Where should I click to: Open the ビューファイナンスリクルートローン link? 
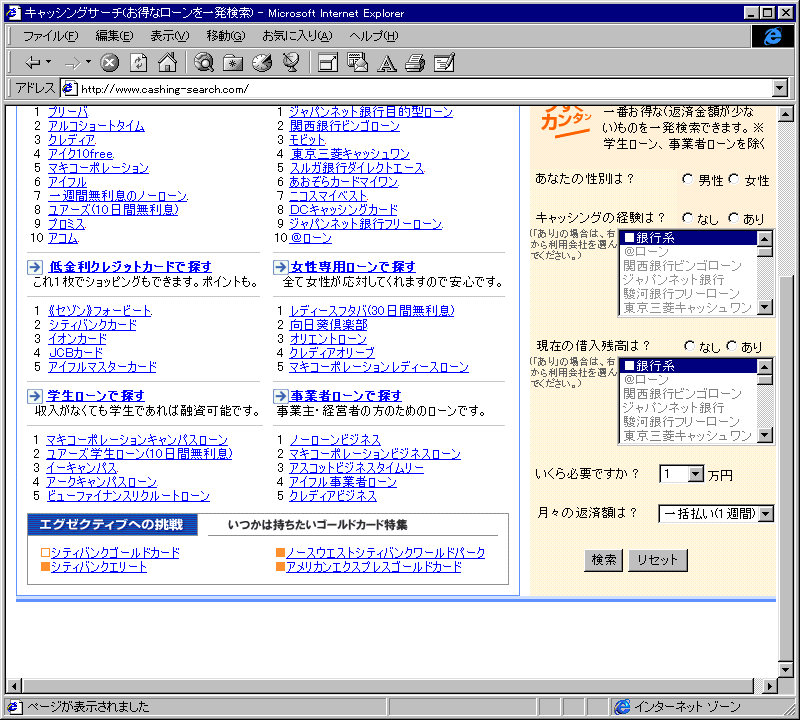click(128, 496)
